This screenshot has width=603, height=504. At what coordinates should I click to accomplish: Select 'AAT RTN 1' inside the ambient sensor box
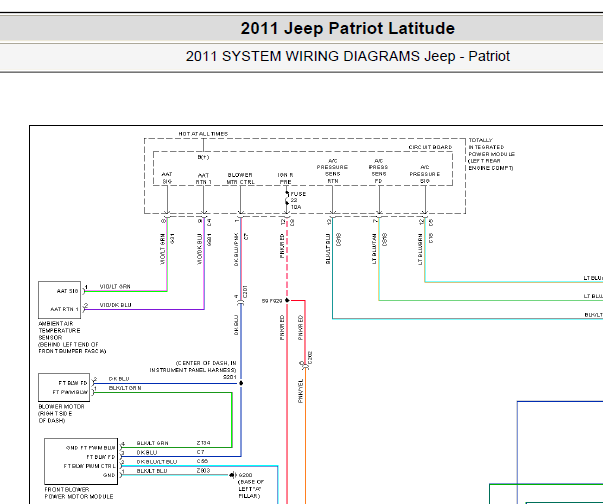pos(64,309)
